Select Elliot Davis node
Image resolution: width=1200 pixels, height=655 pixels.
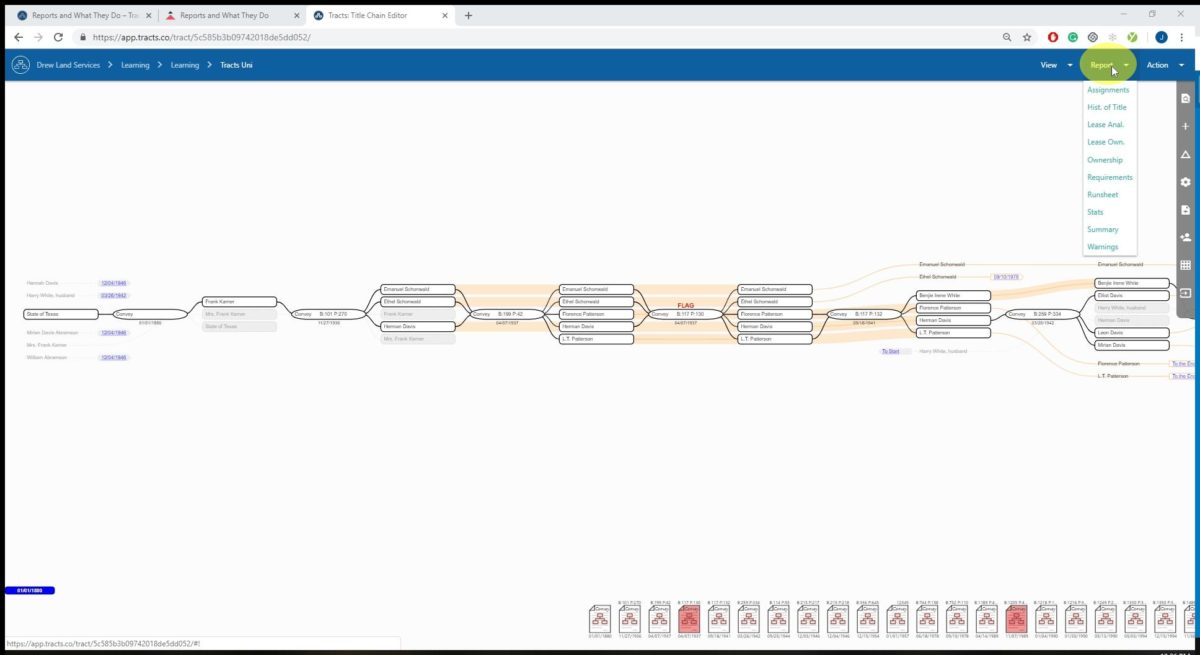pyautogui.click(x=1132, y=296)
